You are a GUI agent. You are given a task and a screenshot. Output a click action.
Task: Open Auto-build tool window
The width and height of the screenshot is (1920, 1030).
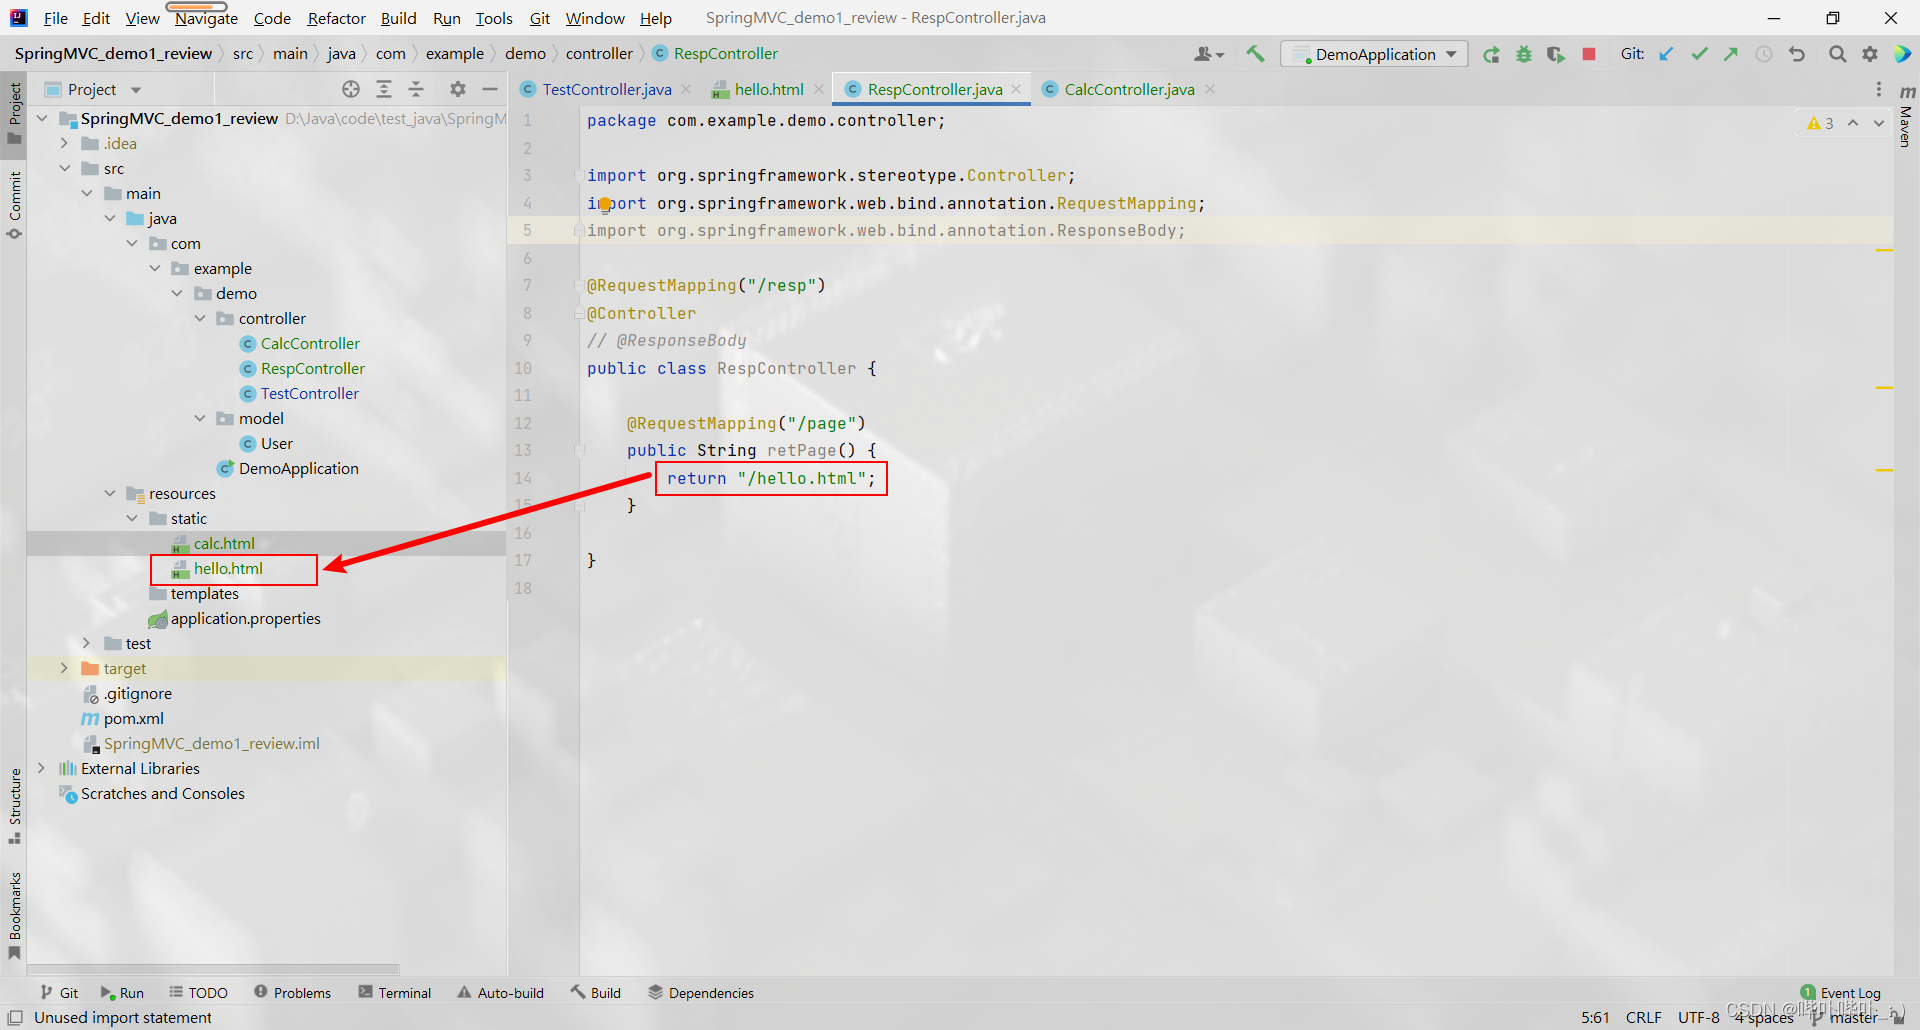[x=501, y=993]
